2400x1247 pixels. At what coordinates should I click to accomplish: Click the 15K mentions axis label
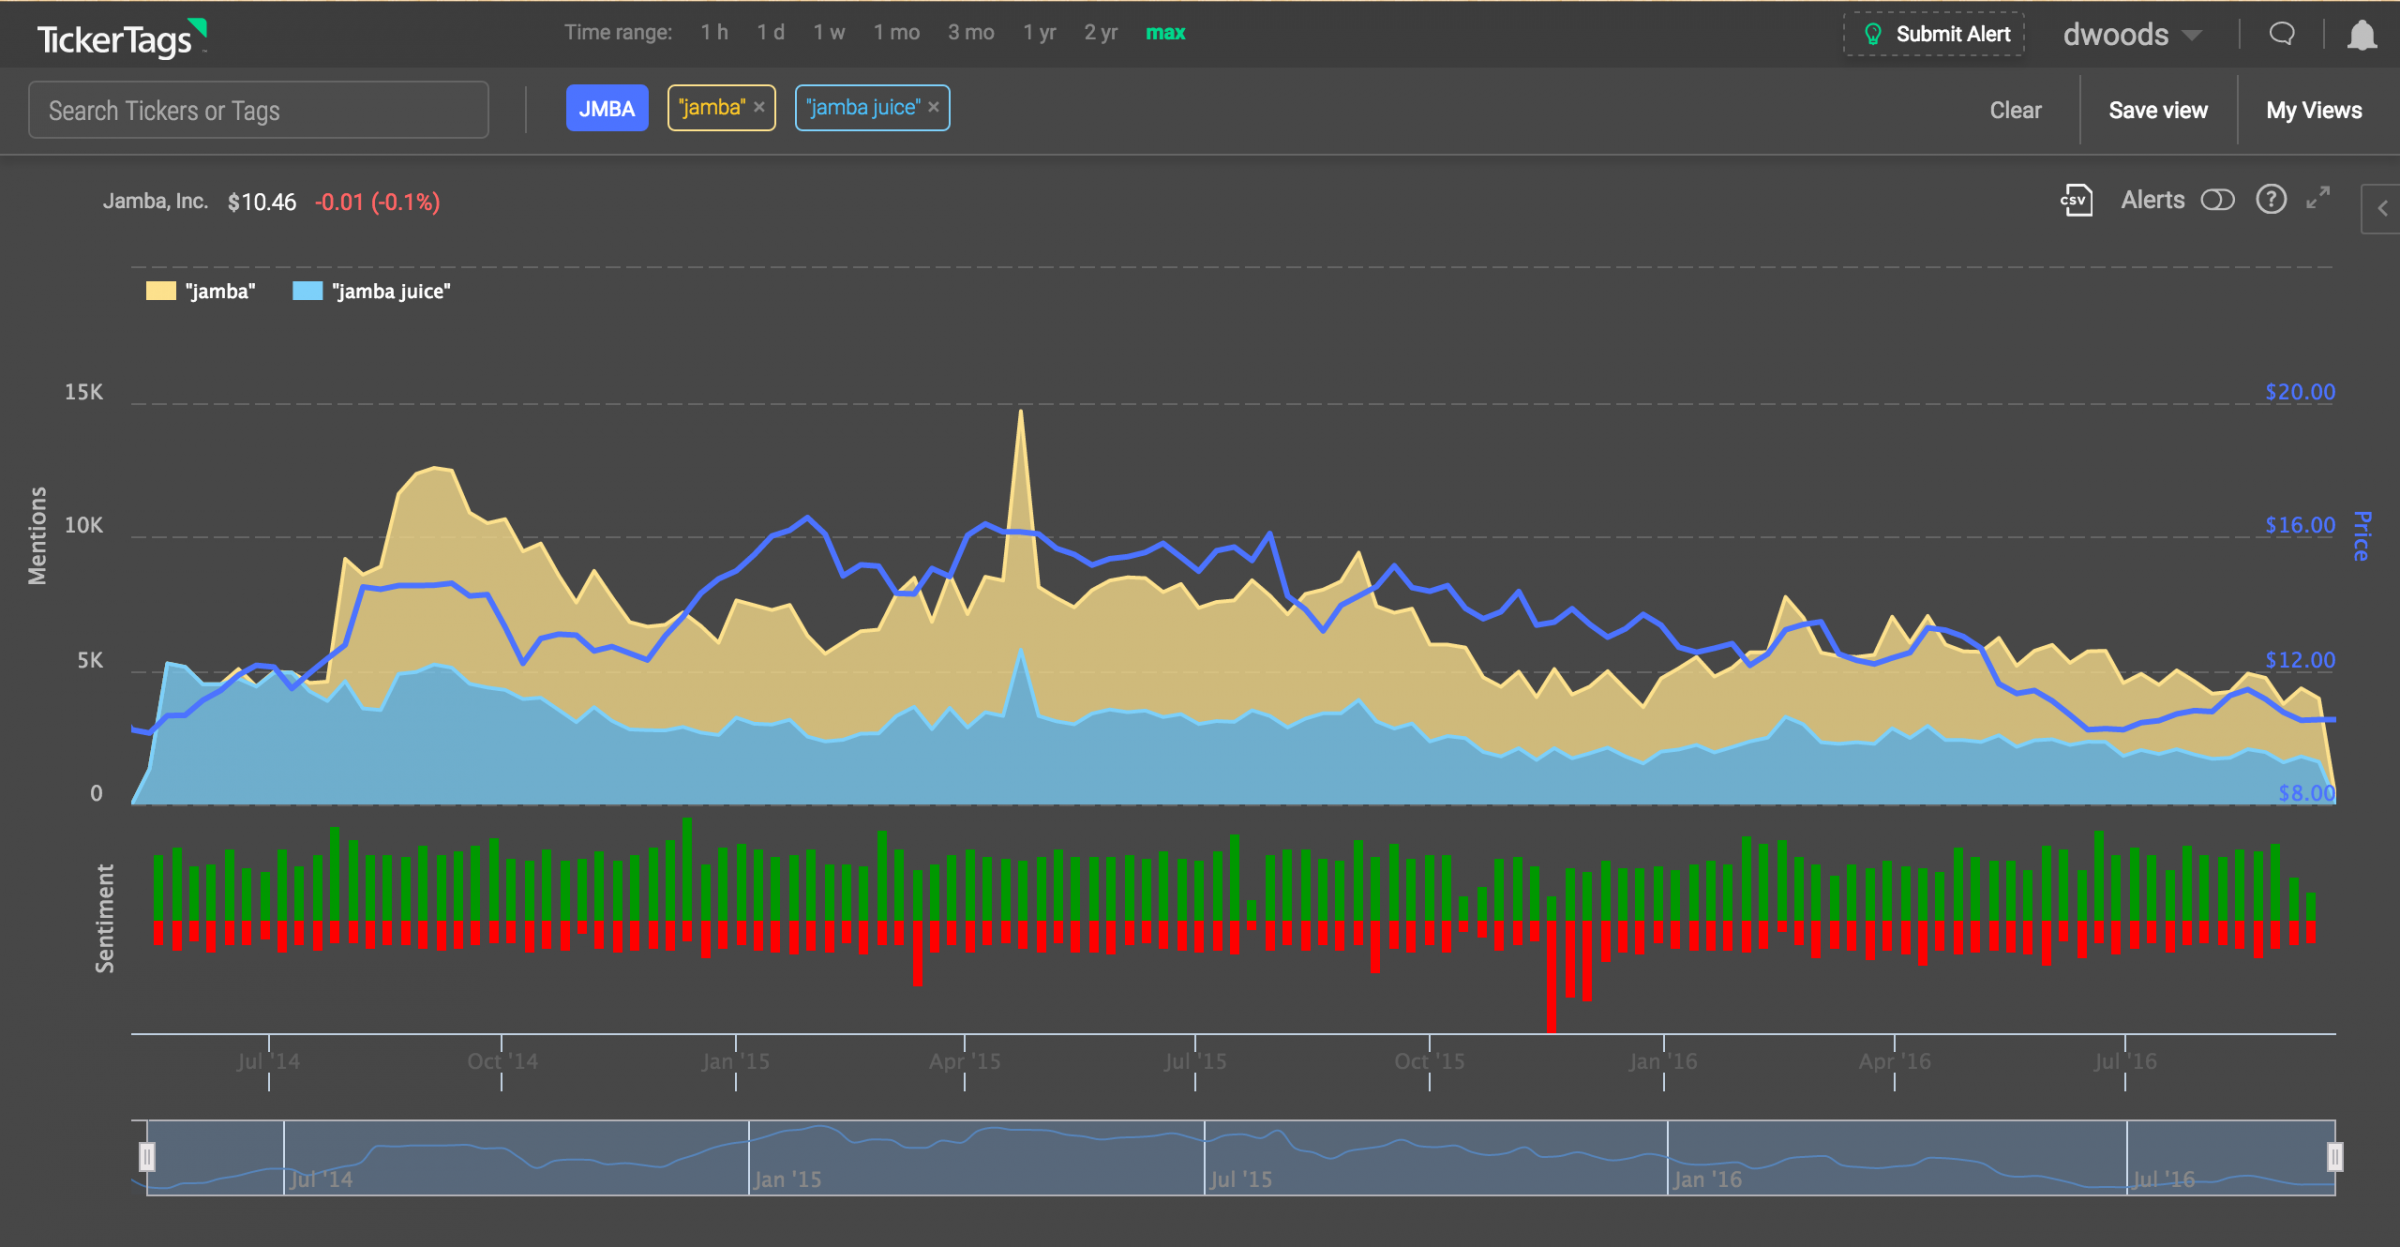(84, 392)
